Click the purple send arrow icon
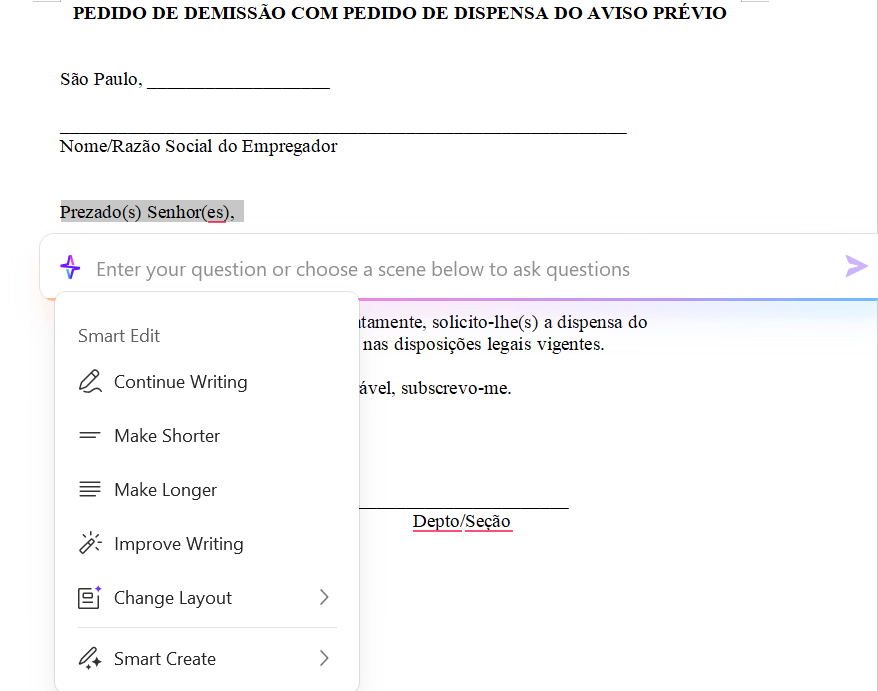Image resolution: width=878 pixels, height=691 pixels. click(856, 266)
